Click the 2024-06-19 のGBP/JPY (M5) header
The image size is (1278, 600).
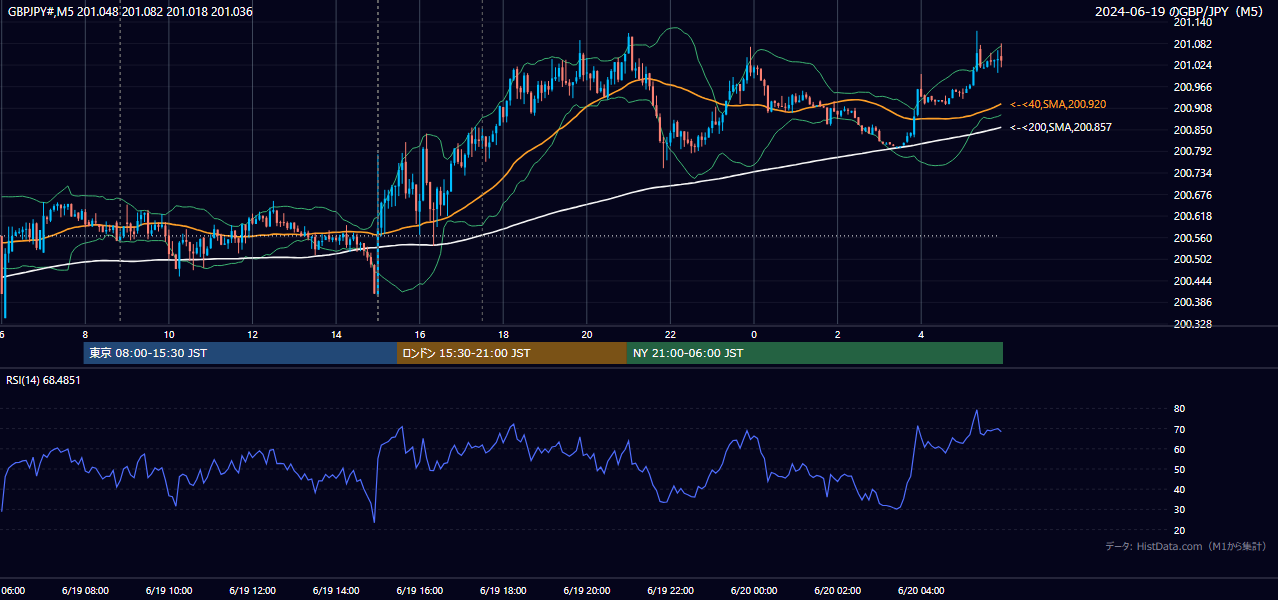coord(1181,11)
